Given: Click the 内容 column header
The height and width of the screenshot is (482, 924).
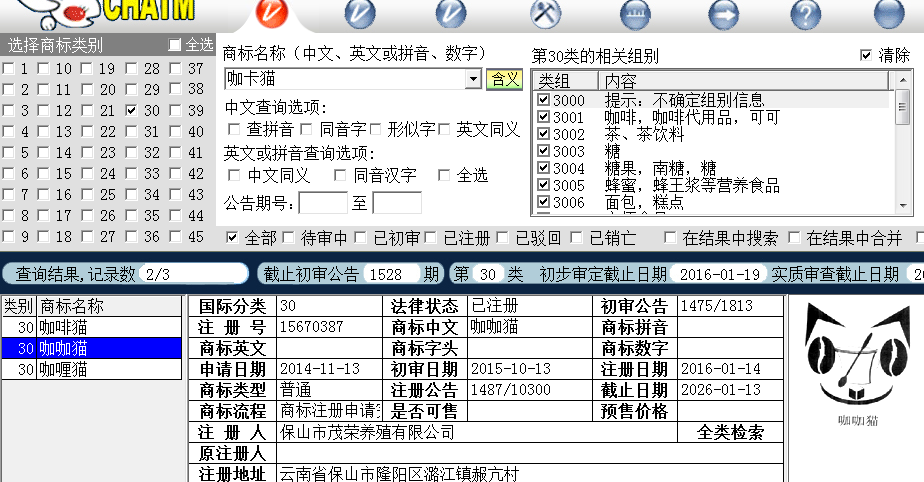Looking at the screenshot, I should [744, 80].
